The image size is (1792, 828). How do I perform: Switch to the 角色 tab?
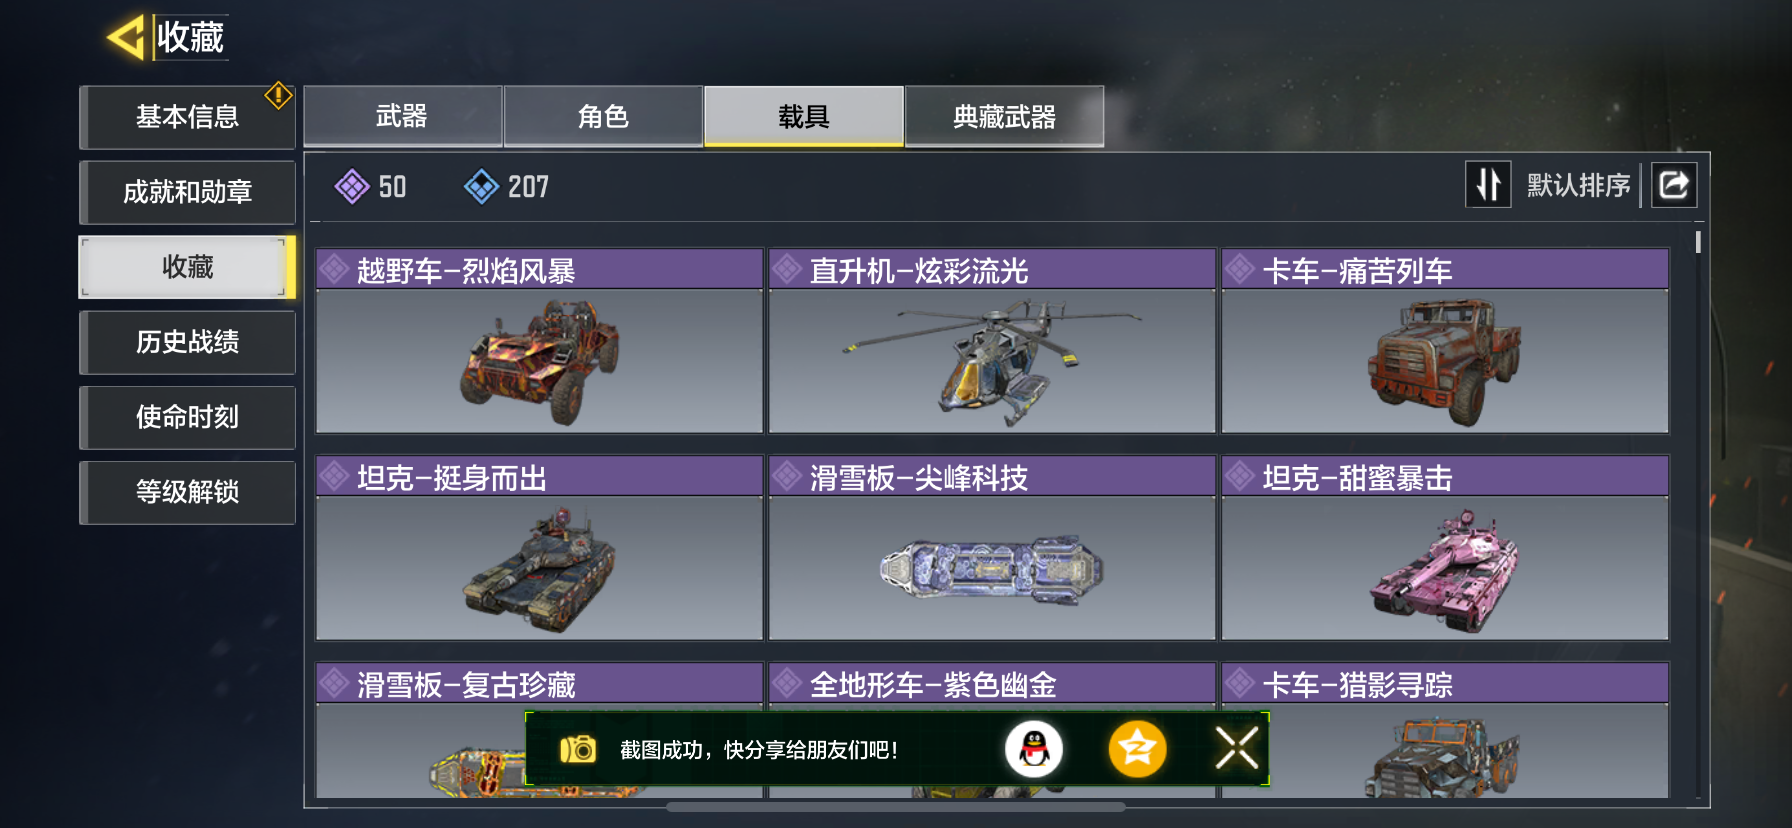pos(604,116)
